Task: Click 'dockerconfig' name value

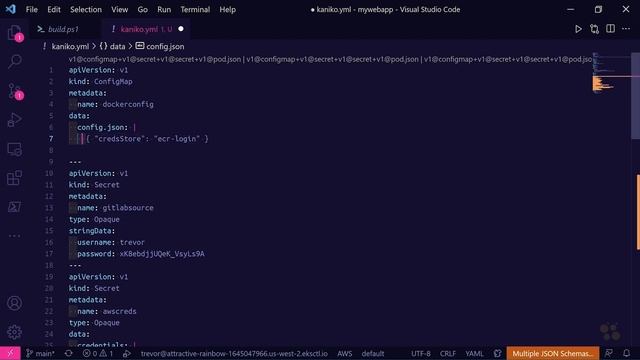Action: (x=128, y=104)
